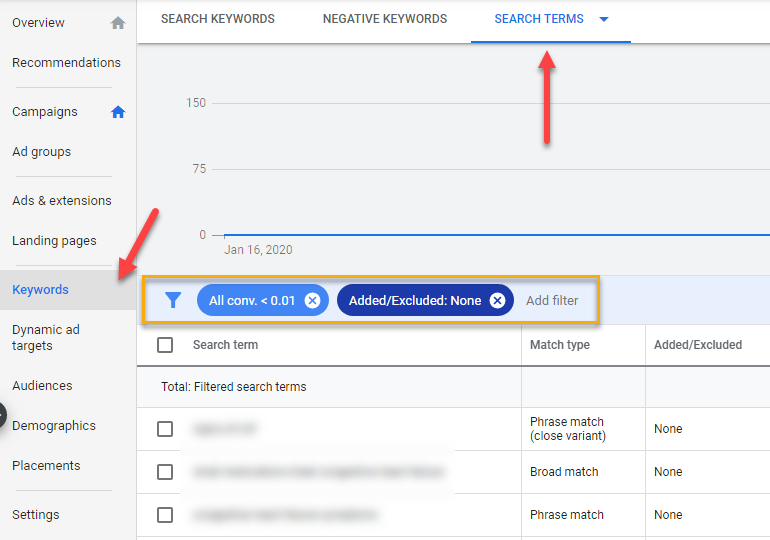
Task: Expand the Search Terms tab dropdown arrow
Action: point(603,19)
